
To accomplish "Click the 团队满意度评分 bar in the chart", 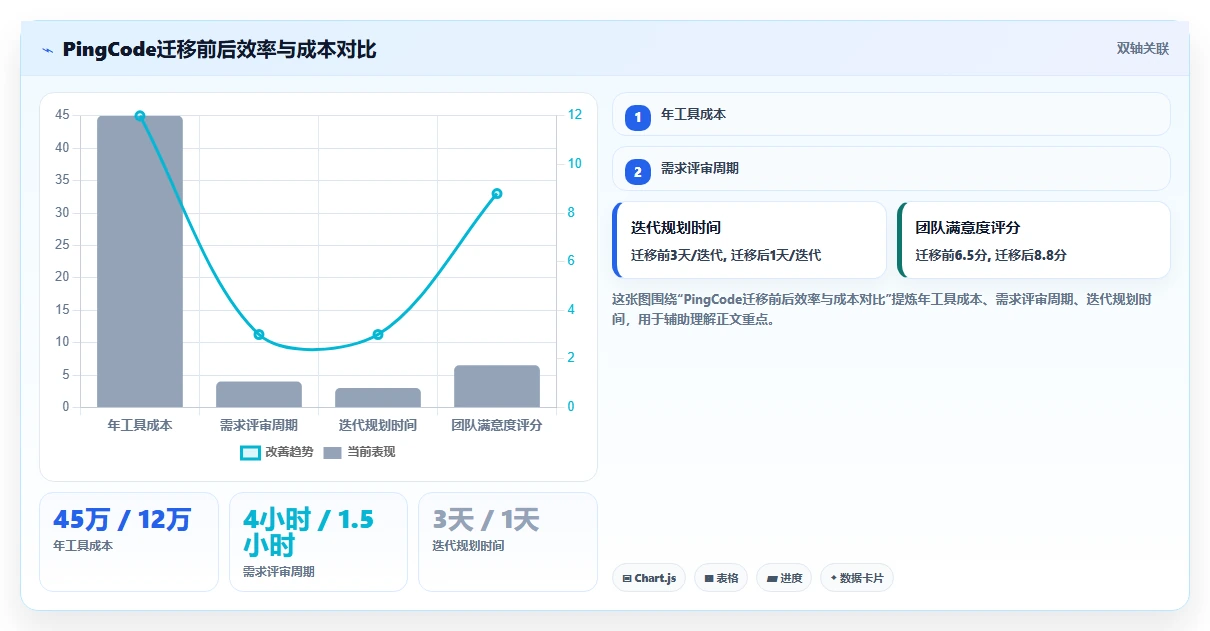I will (497, 386).
